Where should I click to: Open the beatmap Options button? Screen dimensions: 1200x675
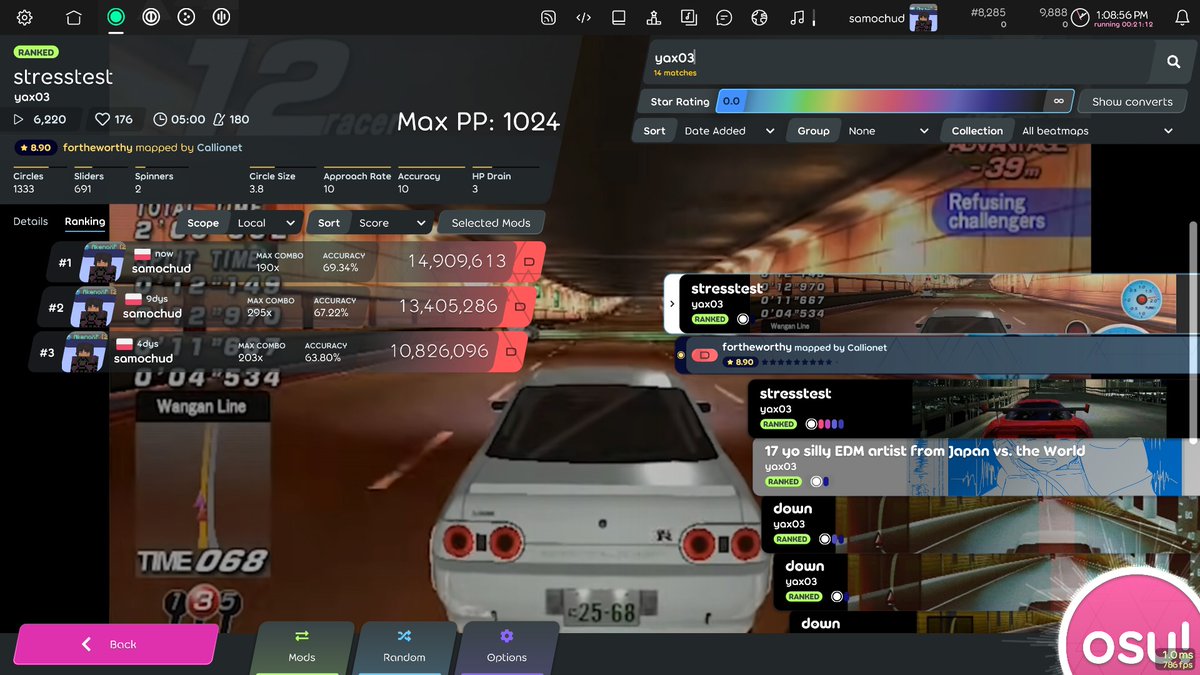coord(507,646)
